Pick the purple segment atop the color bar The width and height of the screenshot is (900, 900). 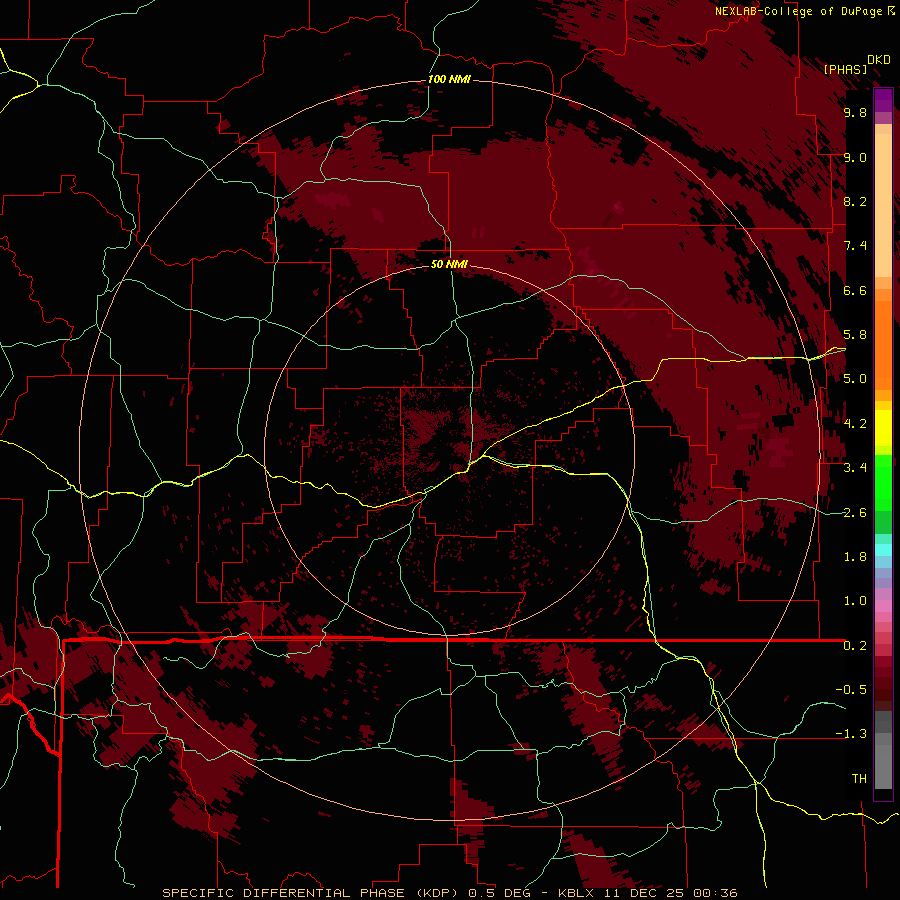point(883,100)
